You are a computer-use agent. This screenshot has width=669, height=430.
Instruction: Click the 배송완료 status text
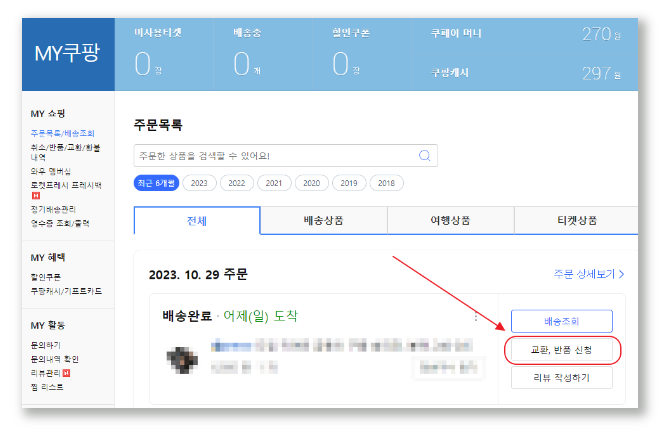tap(187, 316)
